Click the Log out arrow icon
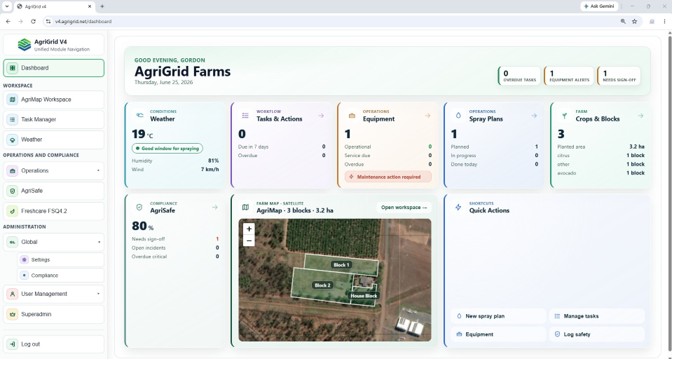 coord(12,344)
